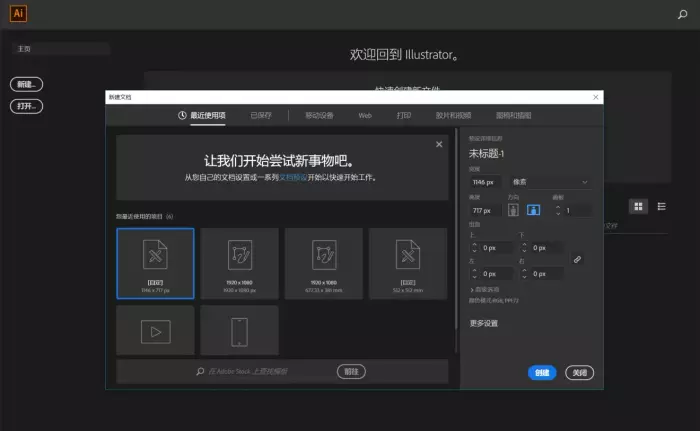This screenshot has height=431, width=700.
Task: Close the 新建文档 dialog with the X
Action: pos(596,97)
